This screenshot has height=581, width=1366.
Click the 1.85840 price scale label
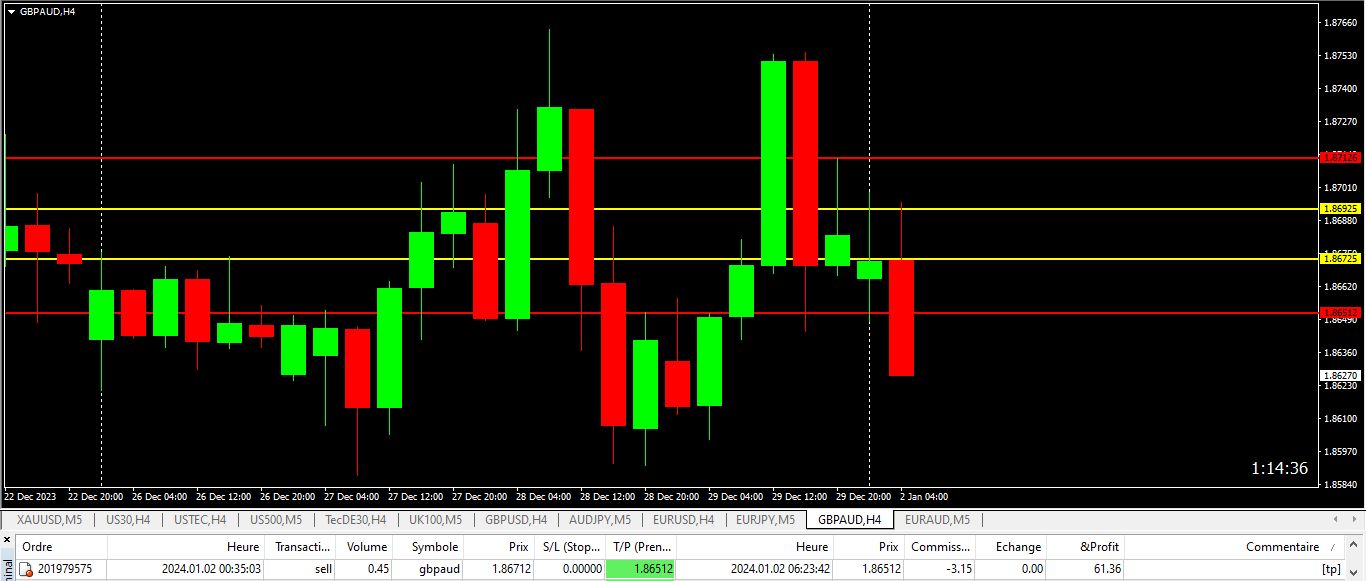click(1340, 485)
